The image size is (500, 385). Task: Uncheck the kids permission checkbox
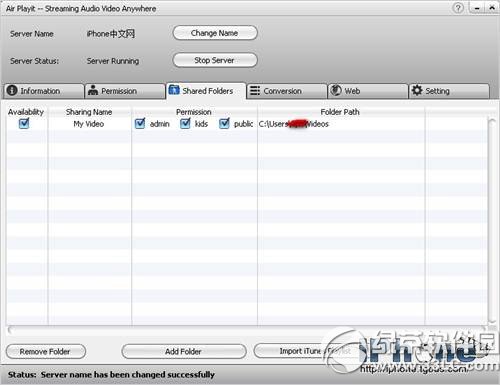185,123
